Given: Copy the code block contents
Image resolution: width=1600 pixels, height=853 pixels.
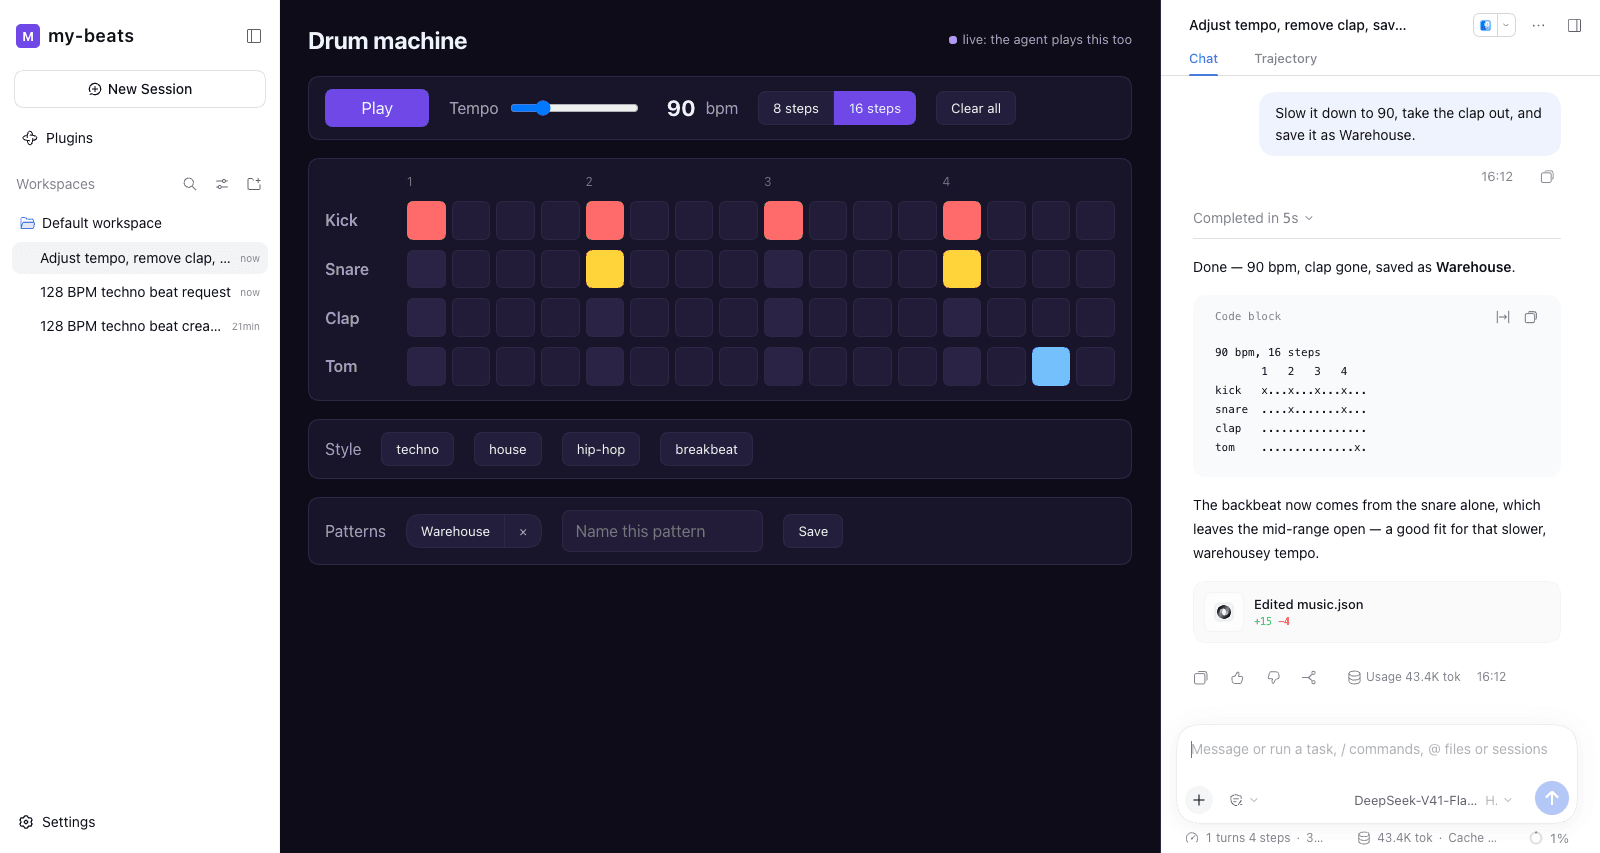Looking at the screenshot, I should click(x=1531, y=317).
